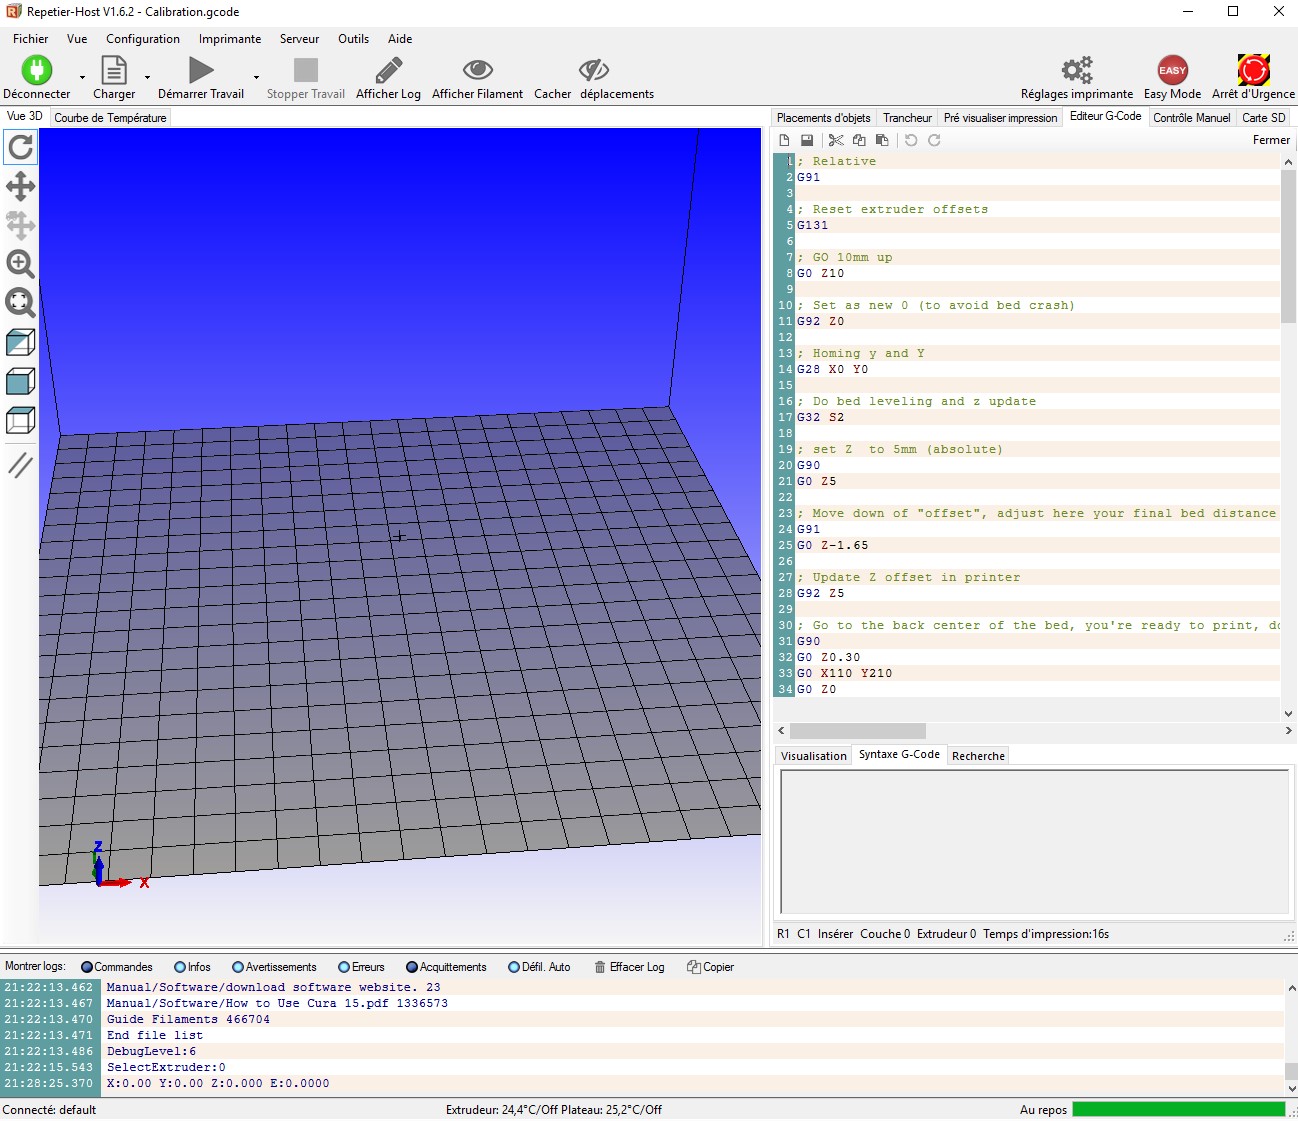Select the Recherche sub-tab
The image size is (1298, 1121).
coord(978,756)
